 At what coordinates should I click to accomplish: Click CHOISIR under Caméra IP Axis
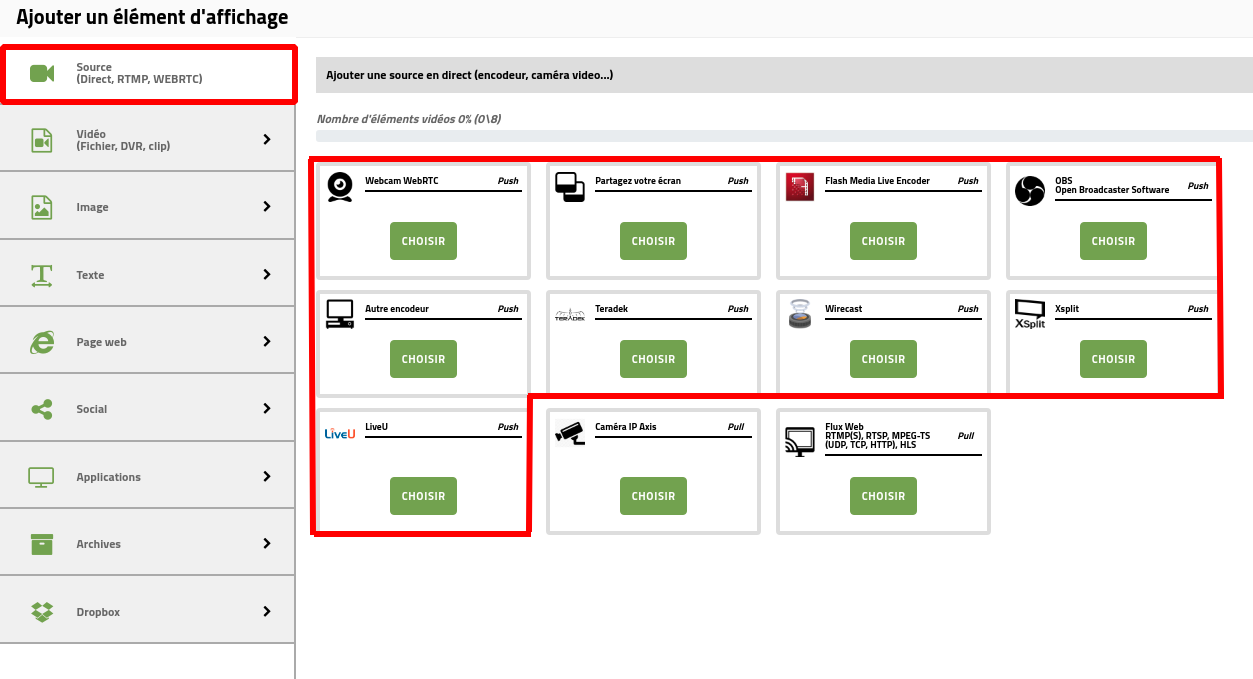pyautogui.click(x=653, y=496)
